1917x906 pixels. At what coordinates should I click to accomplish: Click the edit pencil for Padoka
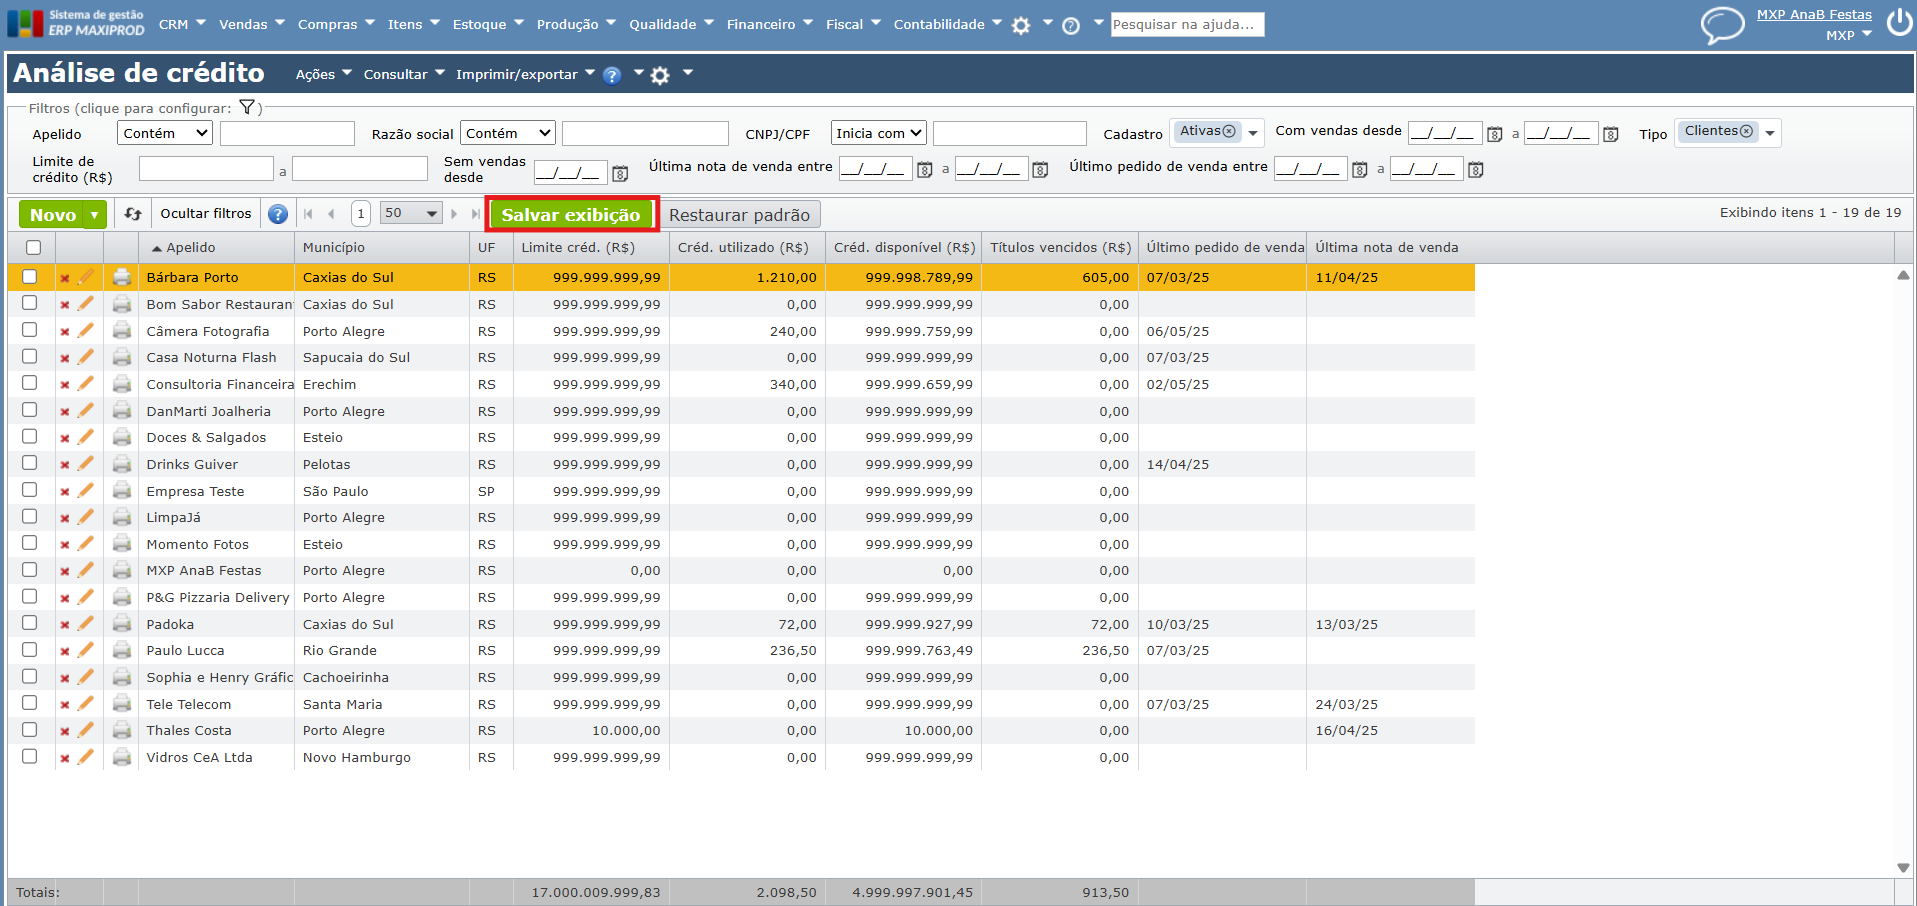click(86, 624)
